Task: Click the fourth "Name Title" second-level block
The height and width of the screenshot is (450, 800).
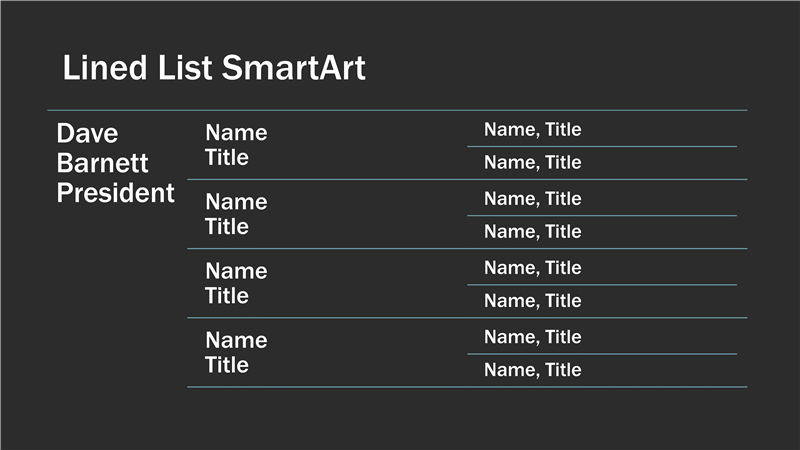Action: [x=236, y=353]
